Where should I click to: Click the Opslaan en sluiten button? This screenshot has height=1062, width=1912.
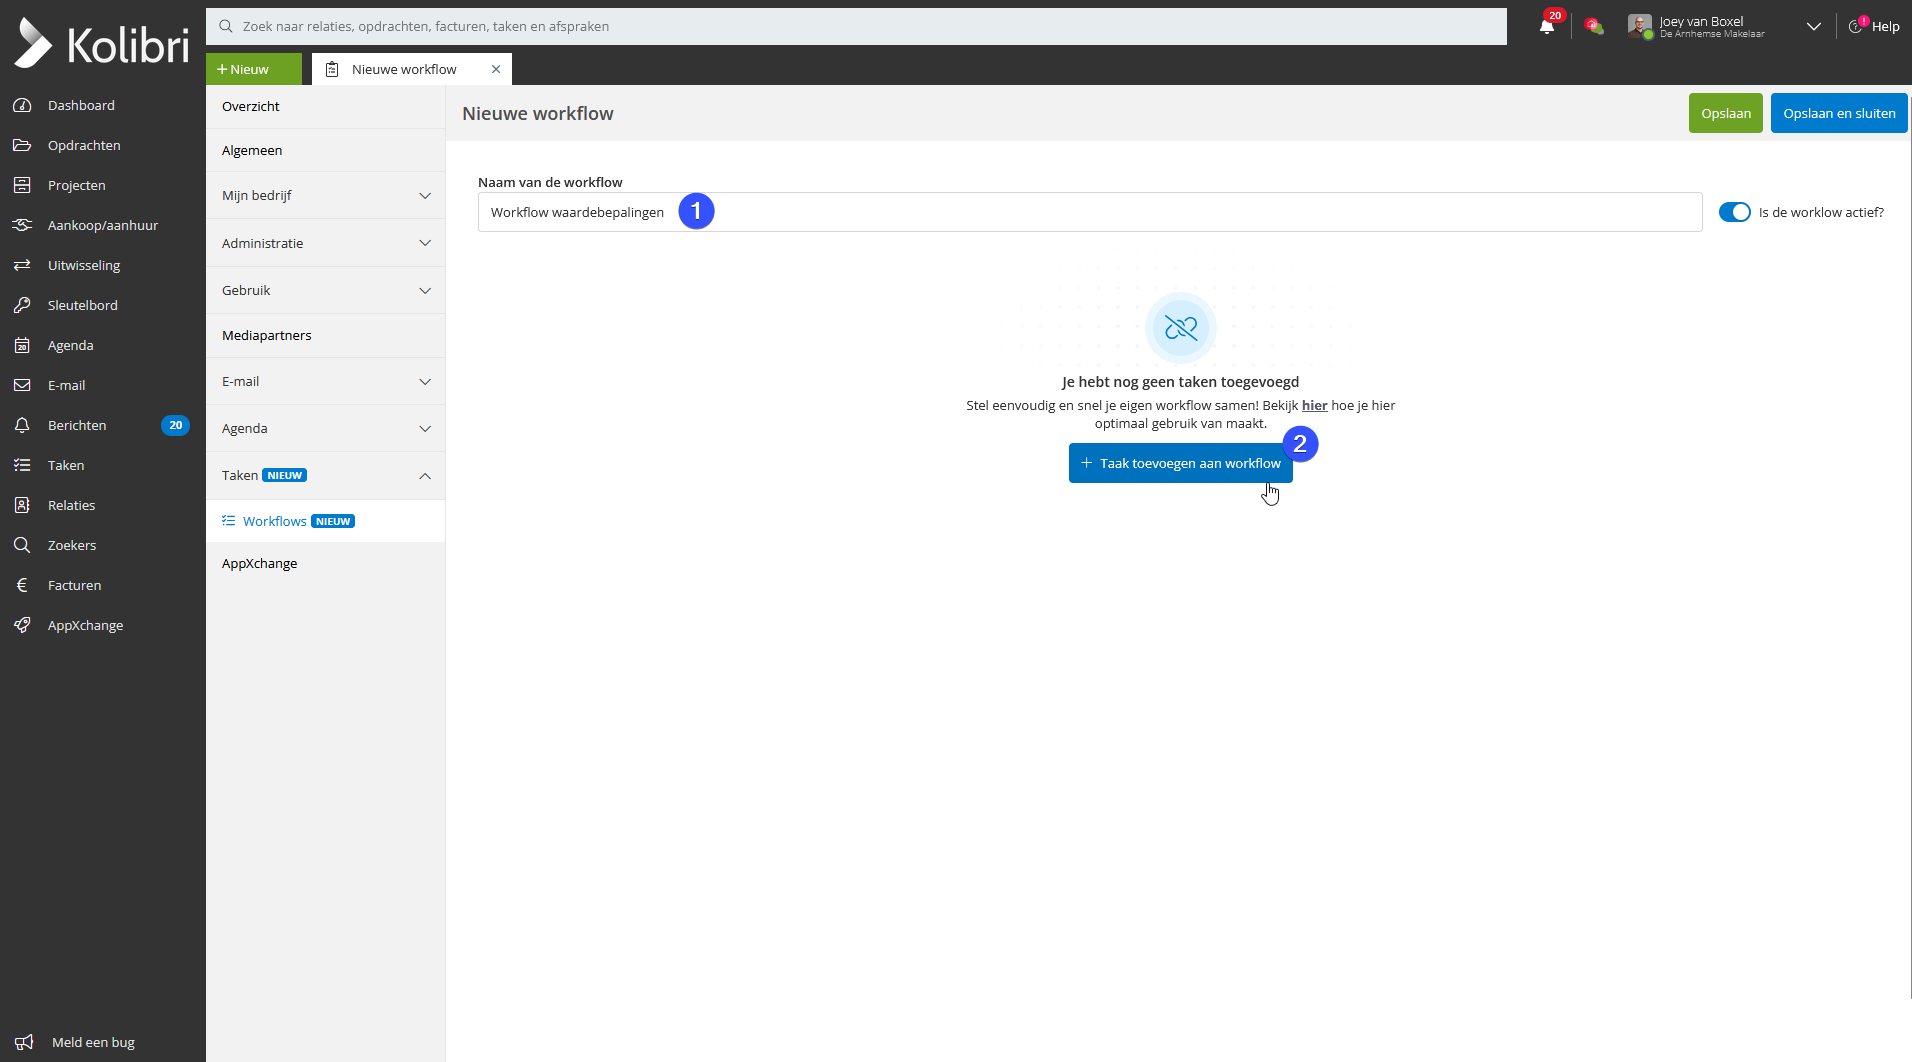[x=1838, y=113]
